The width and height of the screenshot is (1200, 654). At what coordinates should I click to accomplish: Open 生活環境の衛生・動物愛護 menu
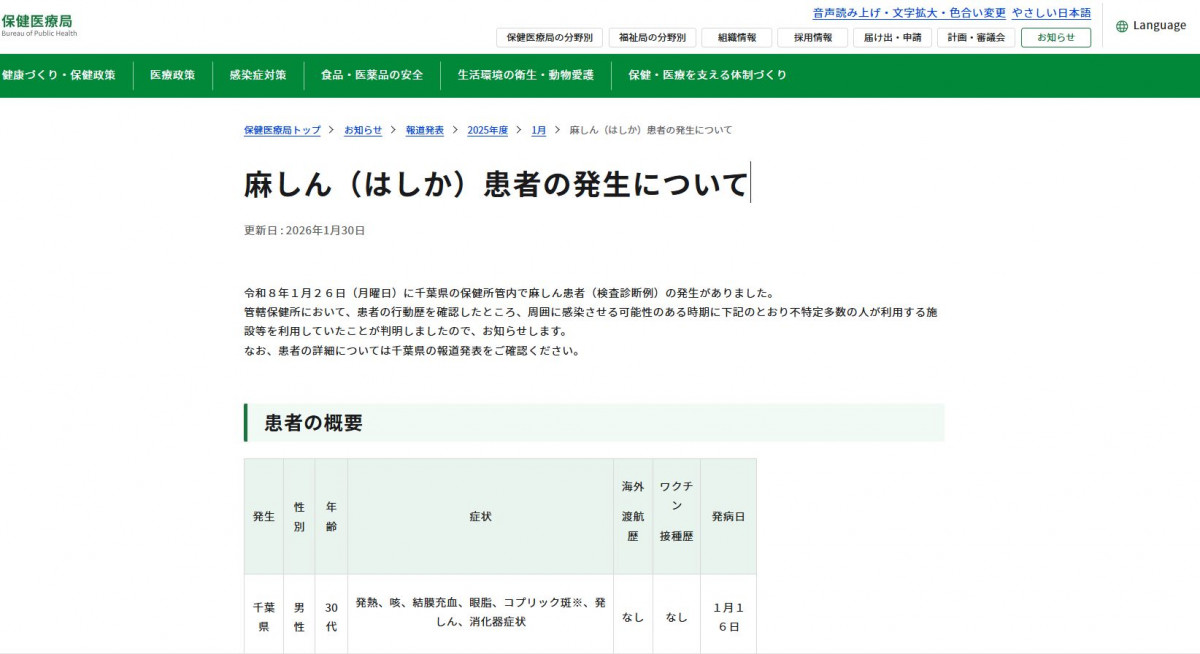525,75
